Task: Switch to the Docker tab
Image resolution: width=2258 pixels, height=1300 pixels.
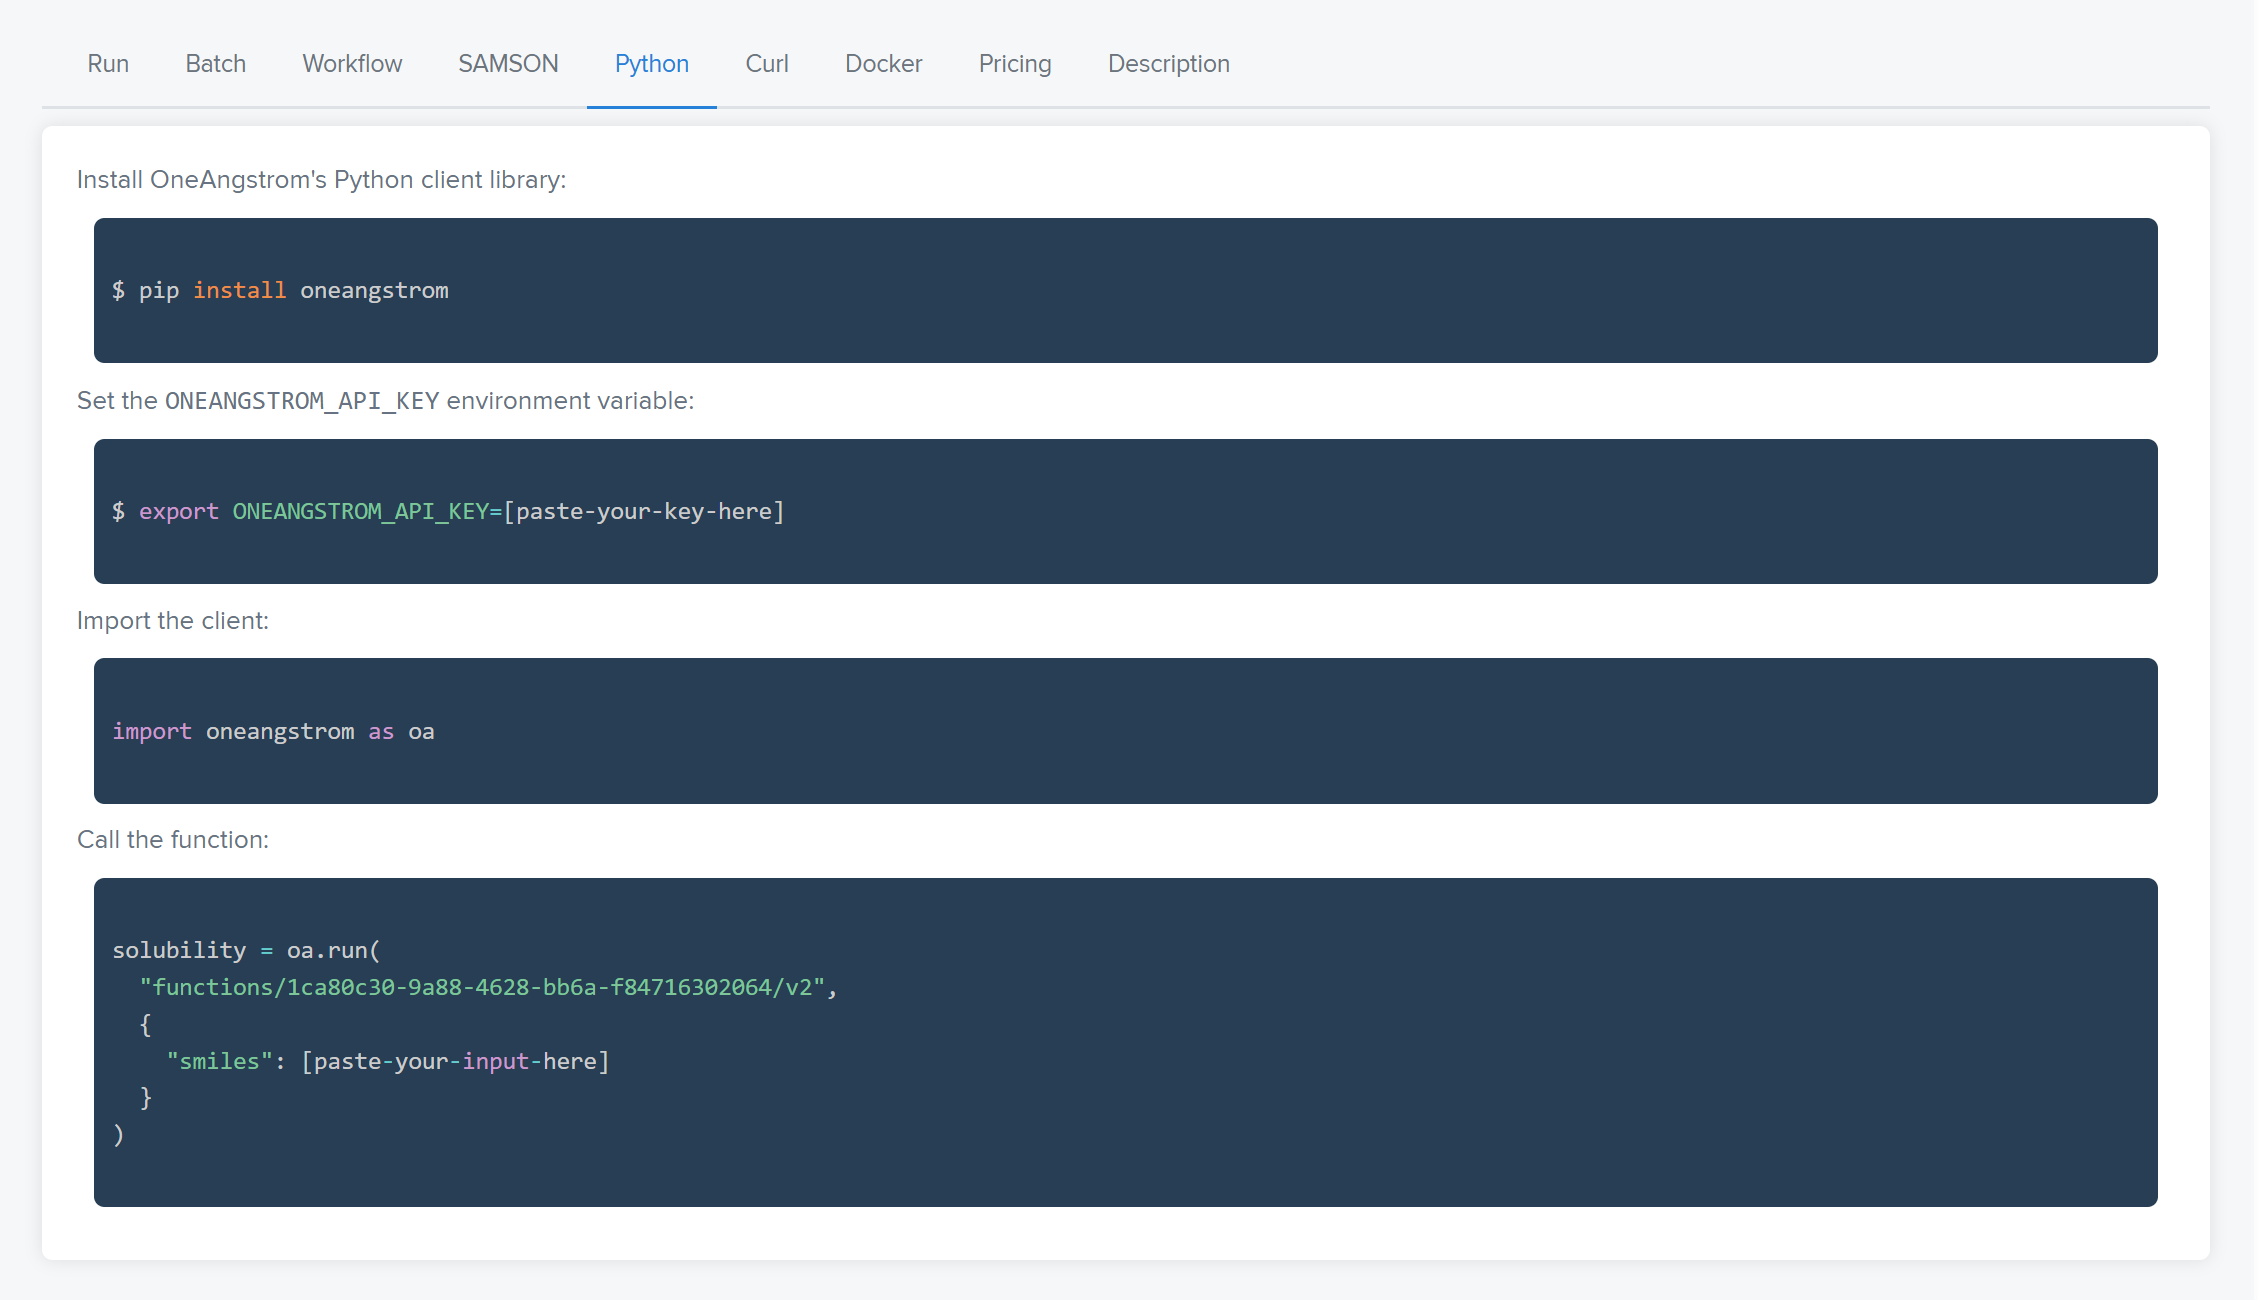Action: pos(883,64)
